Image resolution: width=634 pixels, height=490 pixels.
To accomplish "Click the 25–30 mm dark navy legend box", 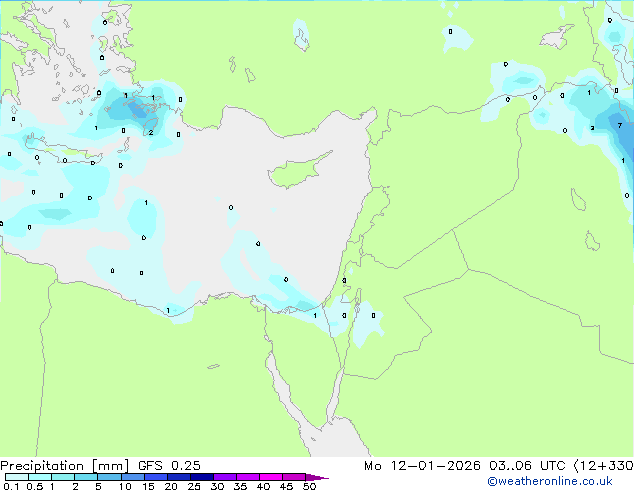I will 201,477.
